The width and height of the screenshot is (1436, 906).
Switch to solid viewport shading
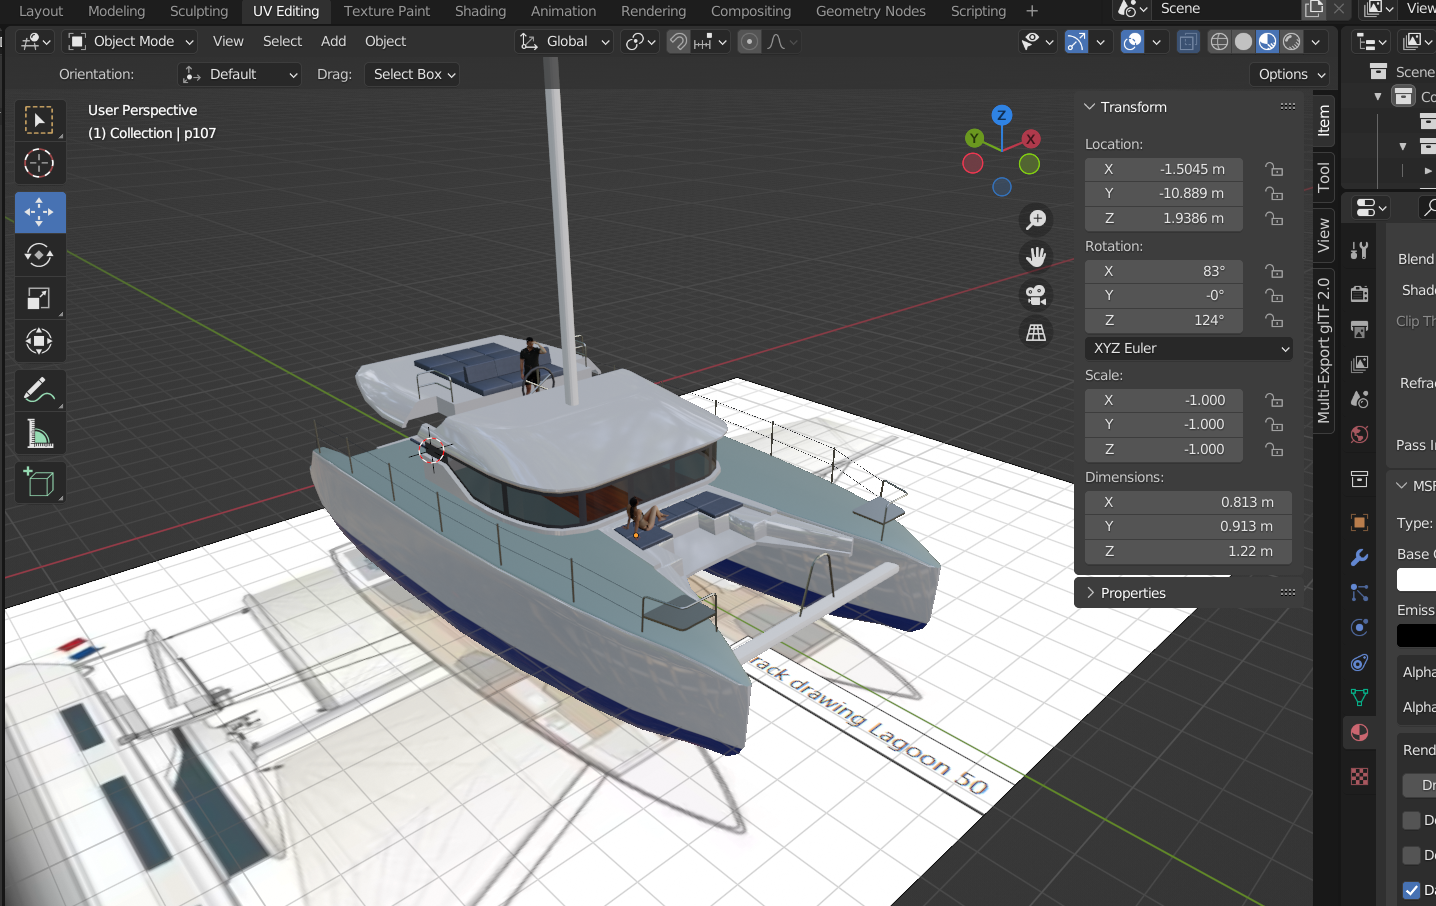click(x=1243, y=42)
